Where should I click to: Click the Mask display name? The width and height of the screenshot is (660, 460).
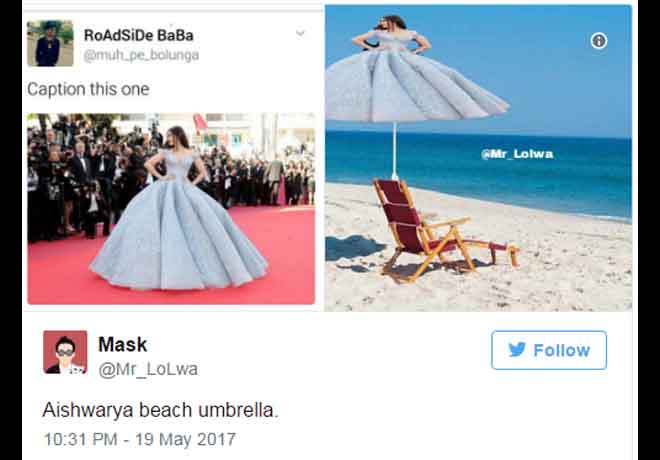[x=122, y=345]
